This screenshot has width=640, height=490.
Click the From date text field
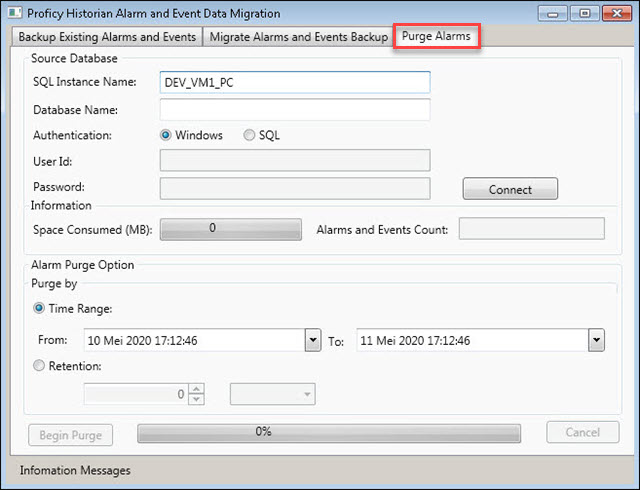pos(194,340)
